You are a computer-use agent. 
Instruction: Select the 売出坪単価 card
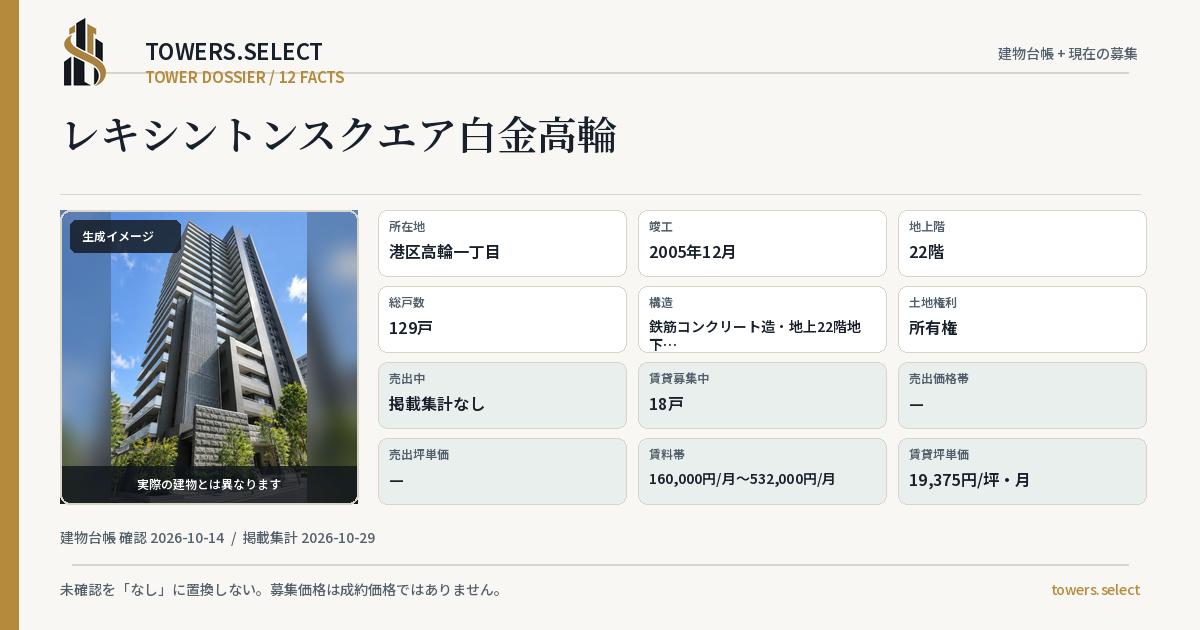pos(502,471)
